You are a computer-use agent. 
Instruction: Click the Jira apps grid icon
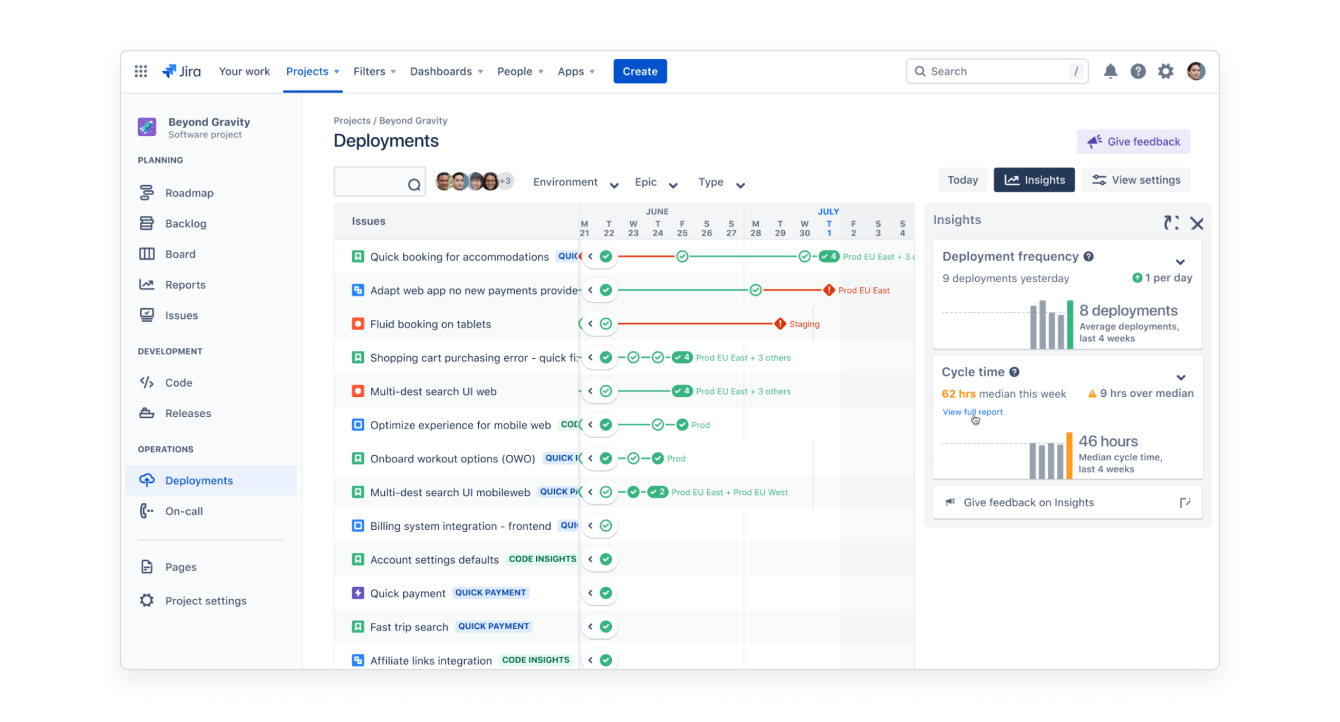141,71
